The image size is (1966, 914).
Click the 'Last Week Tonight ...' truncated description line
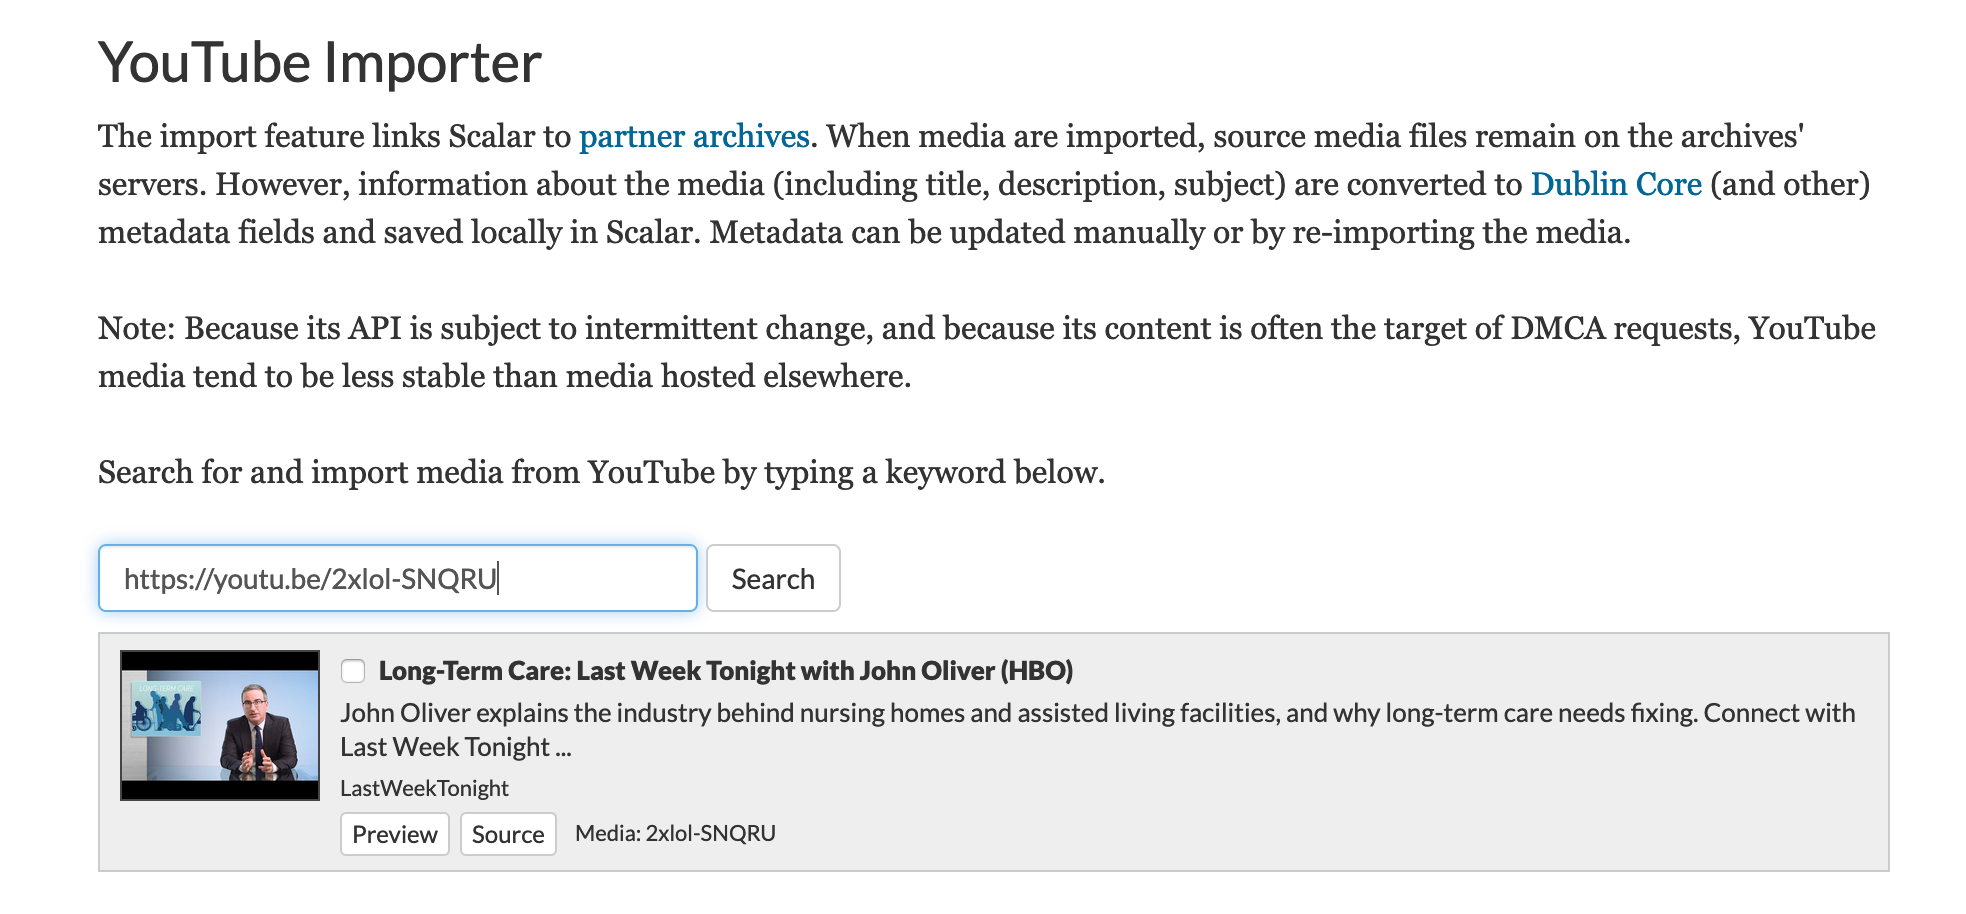[455, 747]
